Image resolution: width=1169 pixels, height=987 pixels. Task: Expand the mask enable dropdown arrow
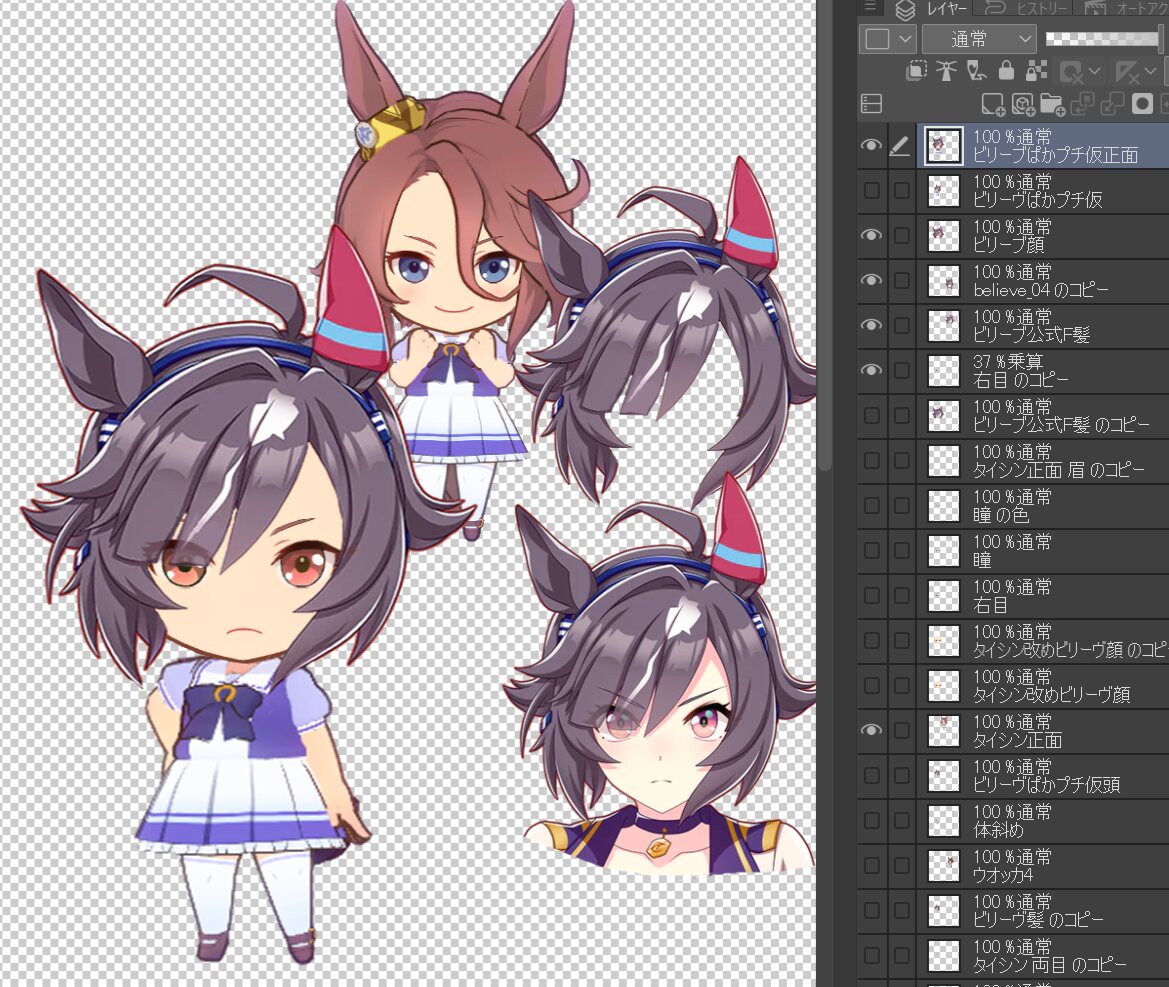(x=1095, y=71)
